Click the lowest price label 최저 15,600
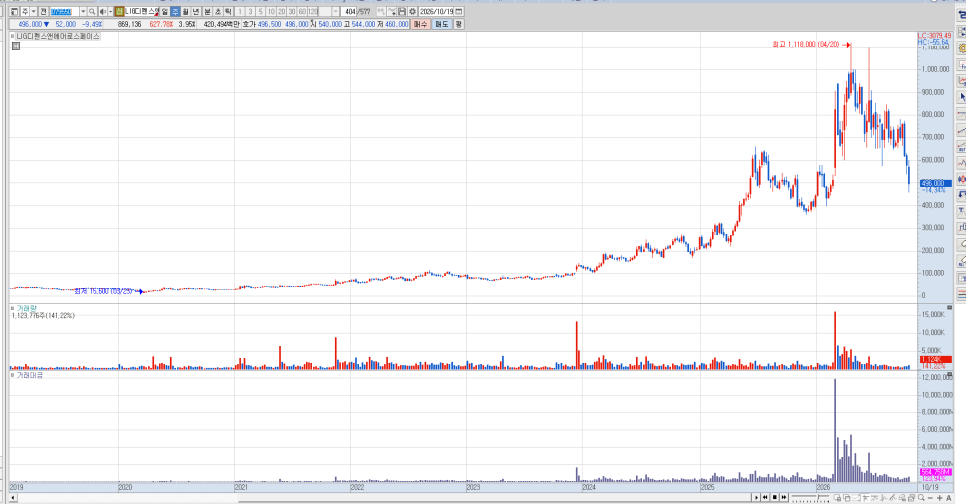The width and height of the screenshot is (966, 504). [103, 291]
